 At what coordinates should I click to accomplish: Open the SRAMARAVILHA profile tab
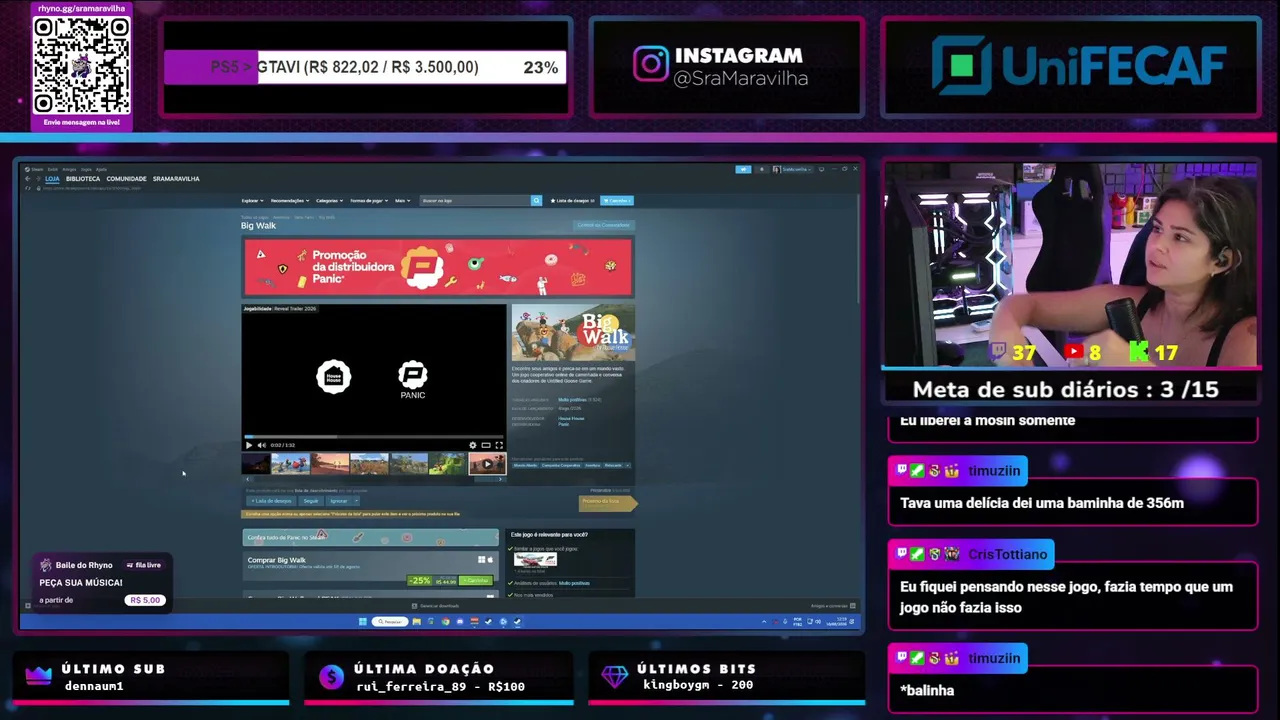[176, 179]
